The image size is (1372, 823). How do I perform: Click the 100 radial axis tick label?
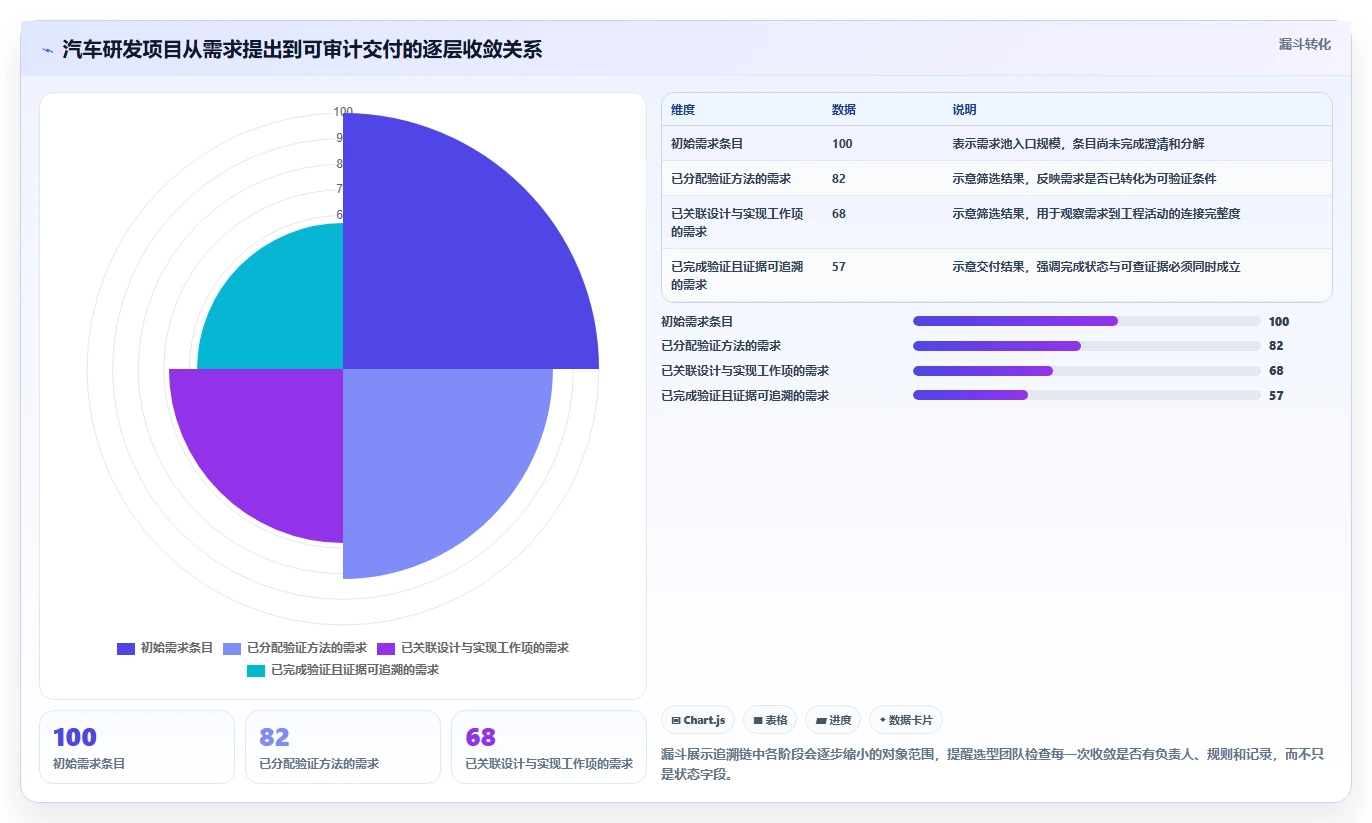(343, 112)
